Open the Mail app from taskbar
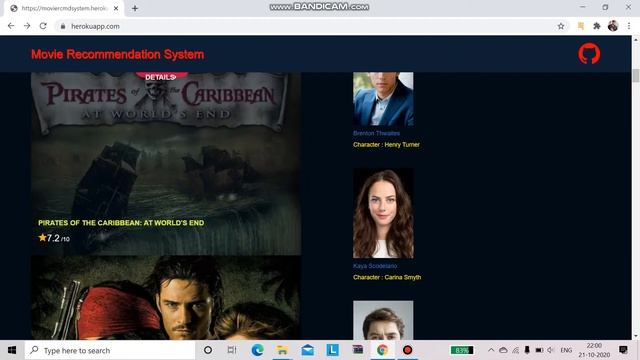The width and height of the screenshot is (640, 360). (307, 350)
